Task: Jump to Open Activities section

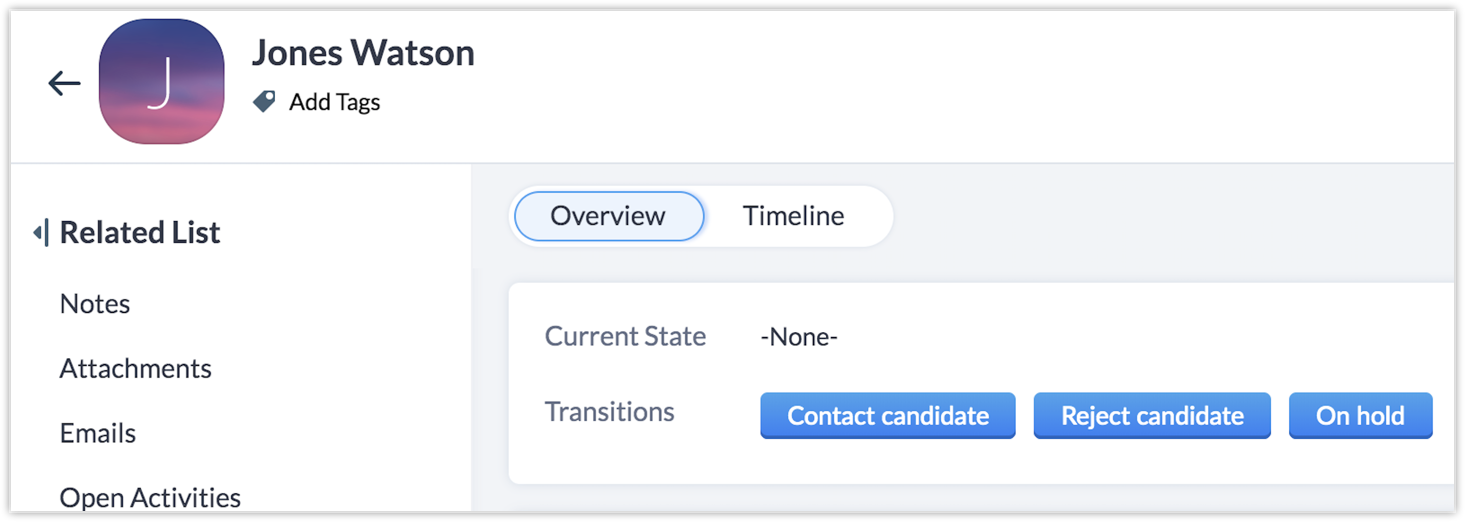Action: click(x=150, y=498)
